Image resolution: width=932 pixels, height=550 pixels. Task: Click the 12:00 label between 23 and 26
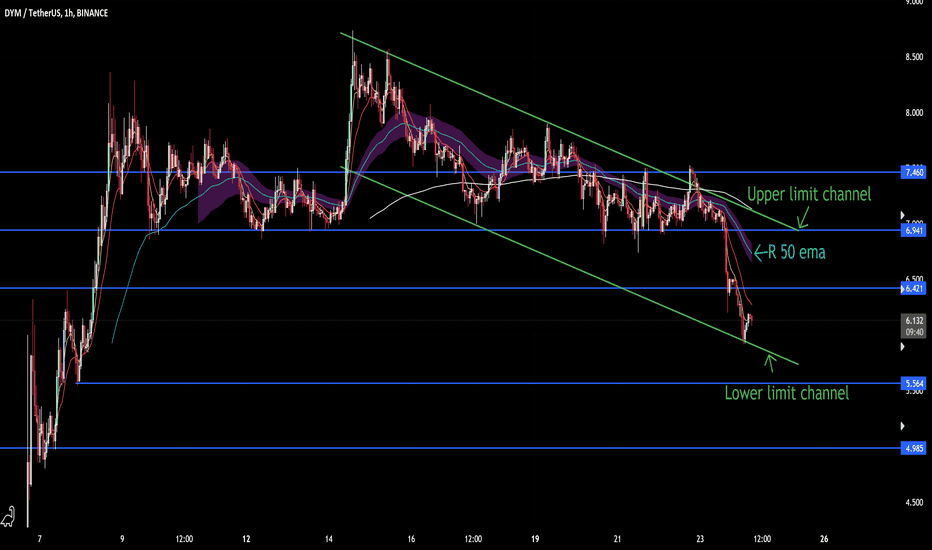pyautogui.click(x=762, y=539)
